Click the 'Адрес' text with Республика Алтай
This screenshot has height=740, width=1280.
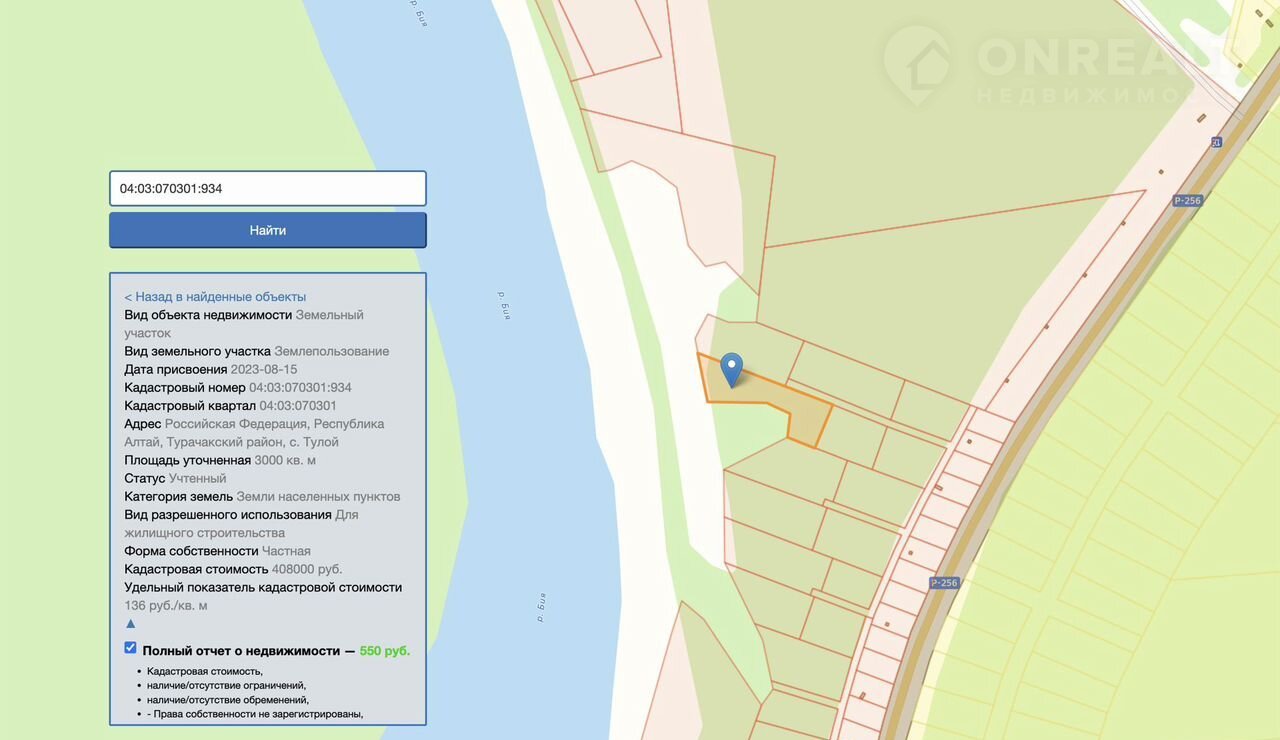(x=254, y=433)
